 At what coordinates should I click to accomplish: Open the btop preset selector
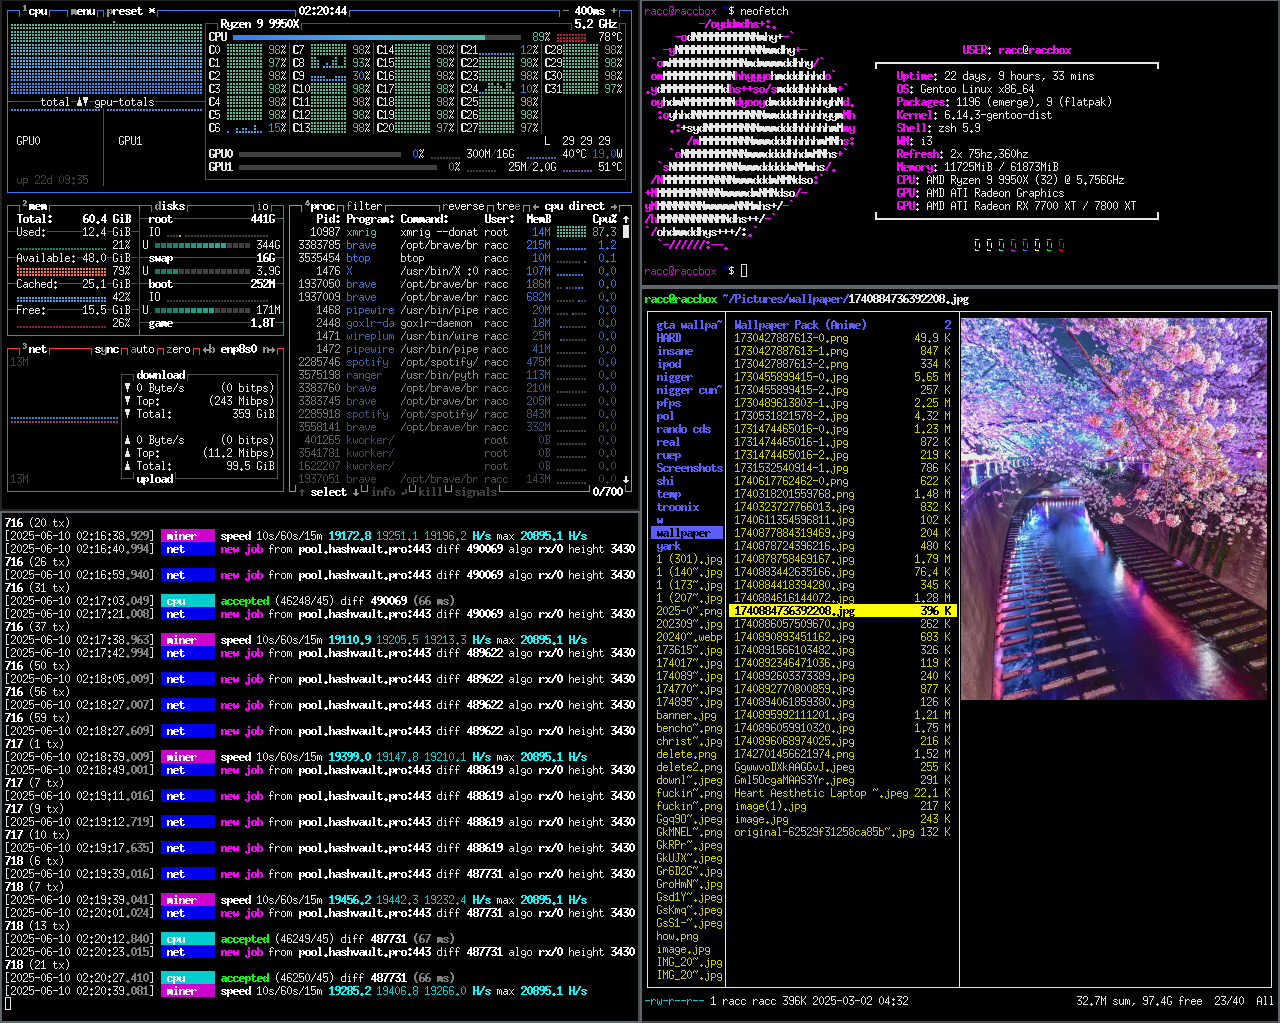[x=125, y=11]
